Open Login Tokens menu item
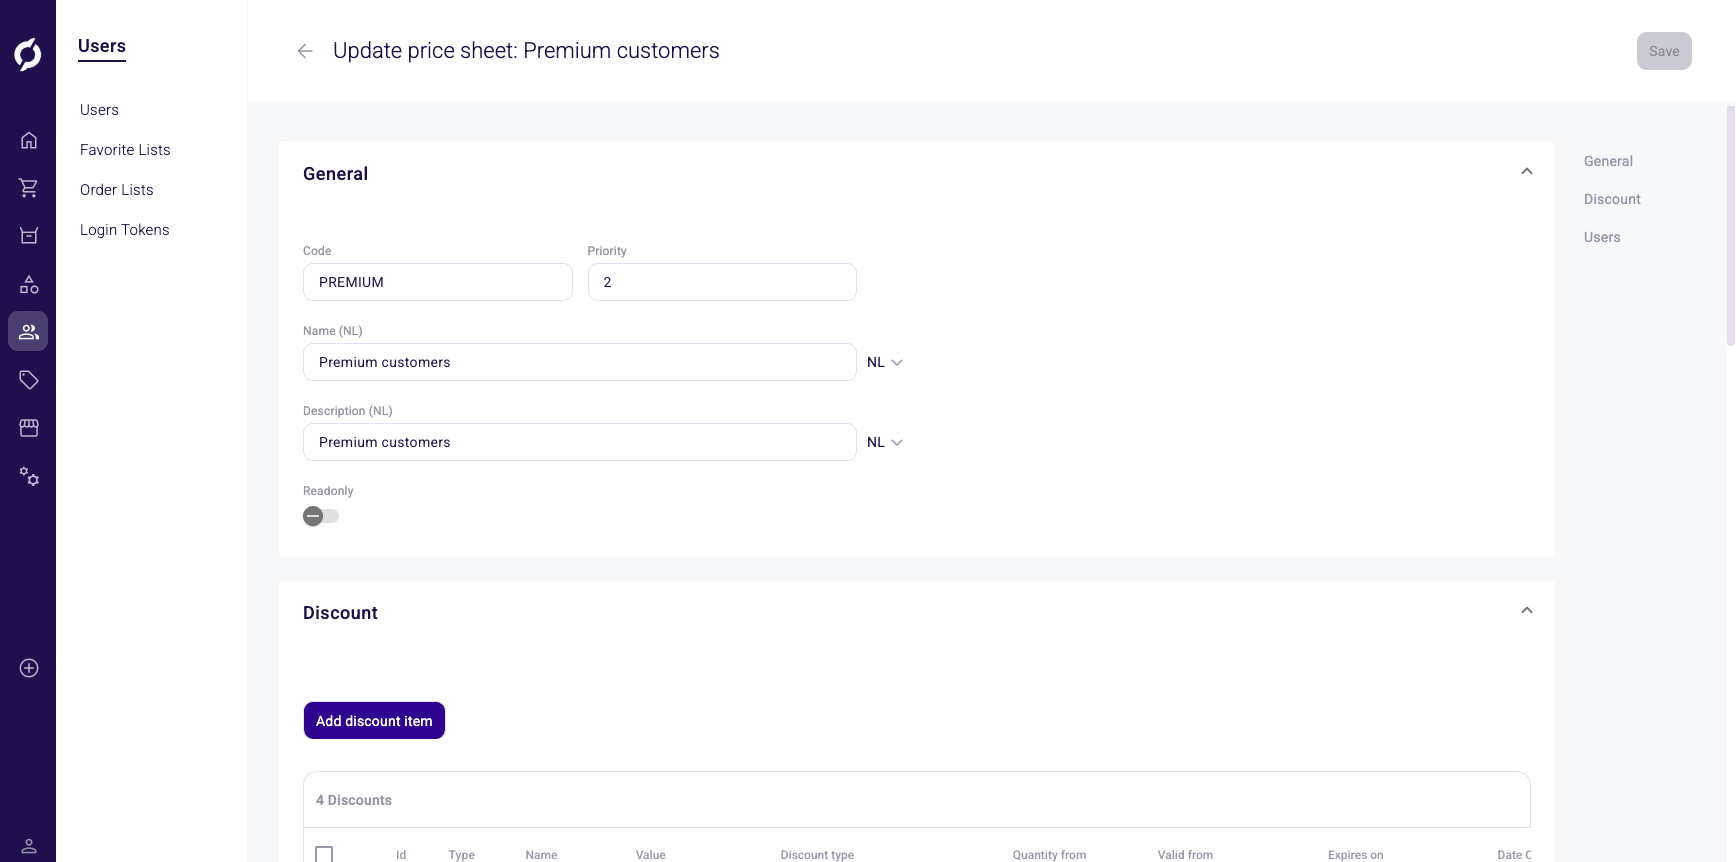Screen dimensions: 1736x862 pos(125,230)
